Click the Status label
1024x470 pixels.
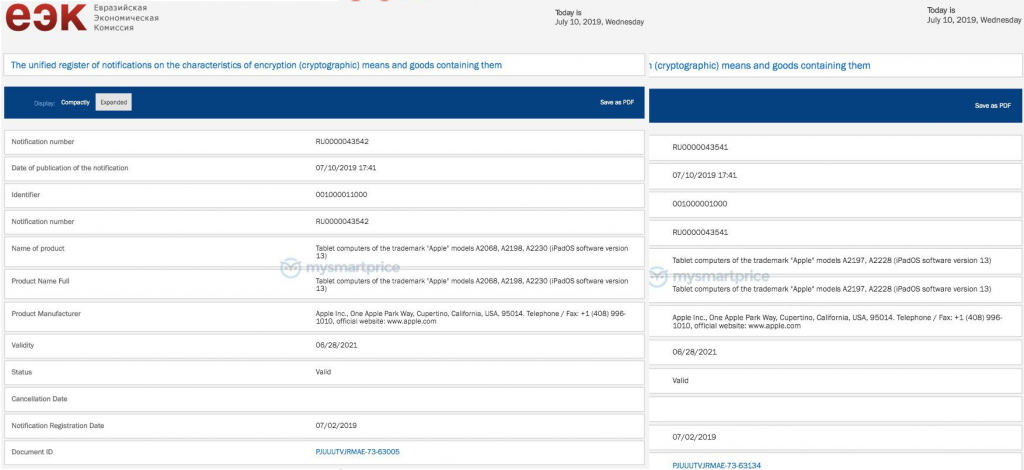click(x=22, y=371)
